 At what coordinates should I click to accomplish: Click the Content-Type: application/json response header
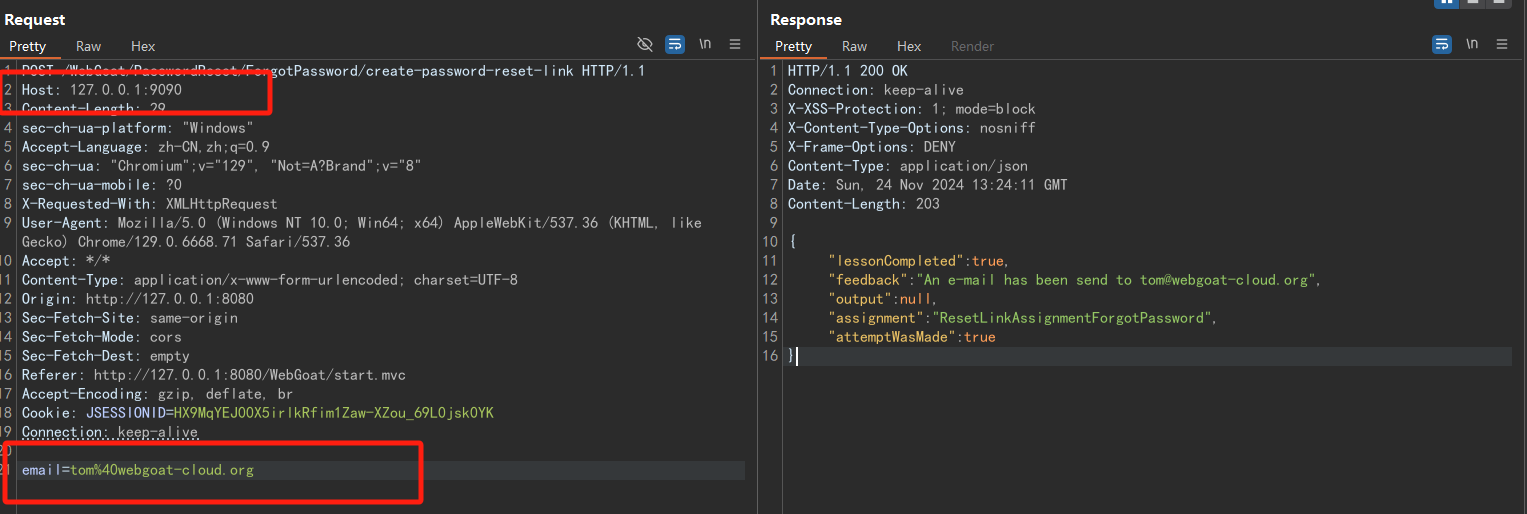click(908, 166)
